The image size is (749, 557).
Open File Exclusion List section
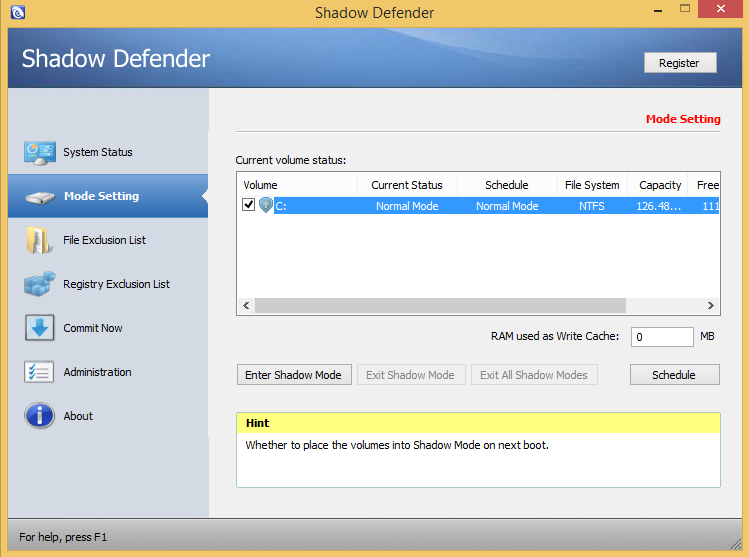[105, 240]
